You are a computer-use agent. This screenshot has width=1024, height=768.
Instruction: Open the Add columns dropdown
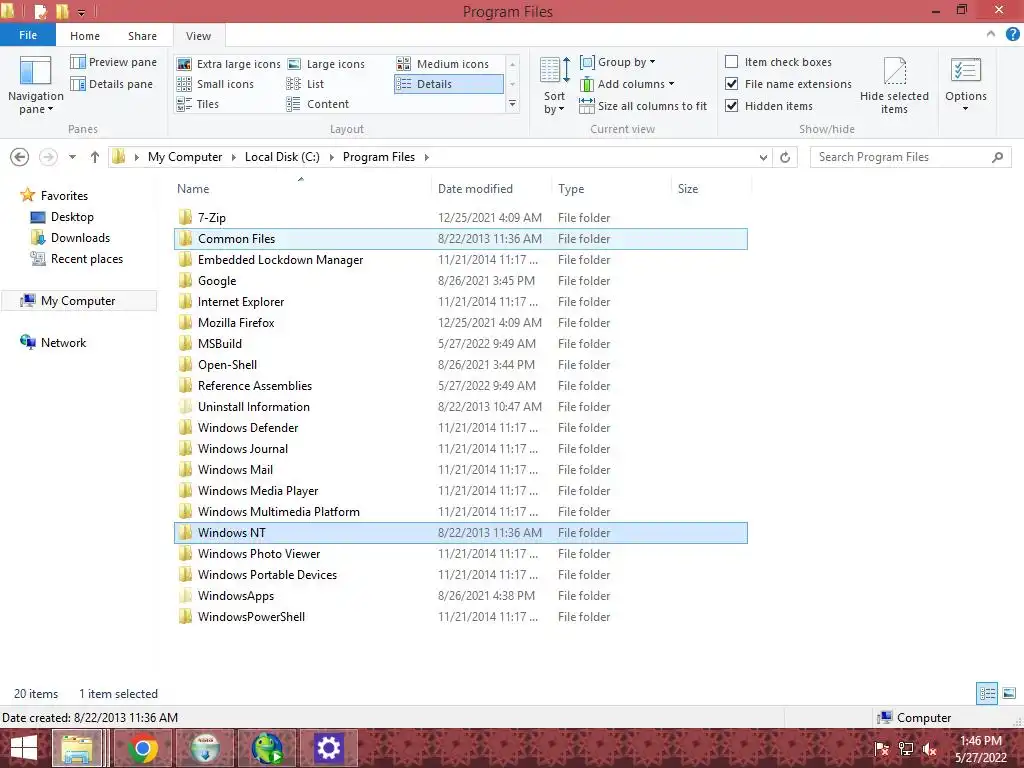tap(627, 84)
